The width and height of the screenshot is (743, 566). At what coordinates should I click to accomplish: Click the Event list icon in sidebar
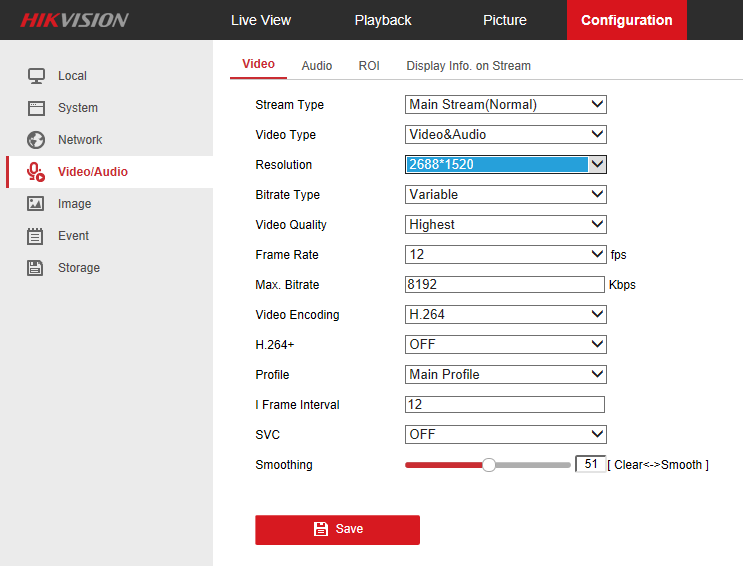point(36,236)
